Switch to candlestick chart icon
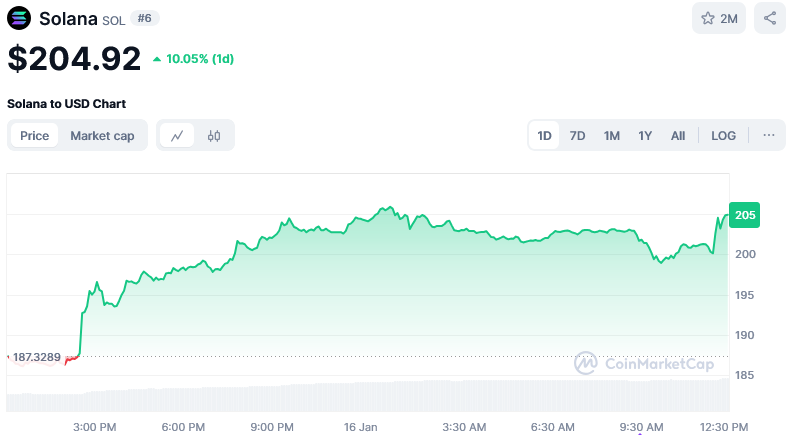 [x=214, y=136]
